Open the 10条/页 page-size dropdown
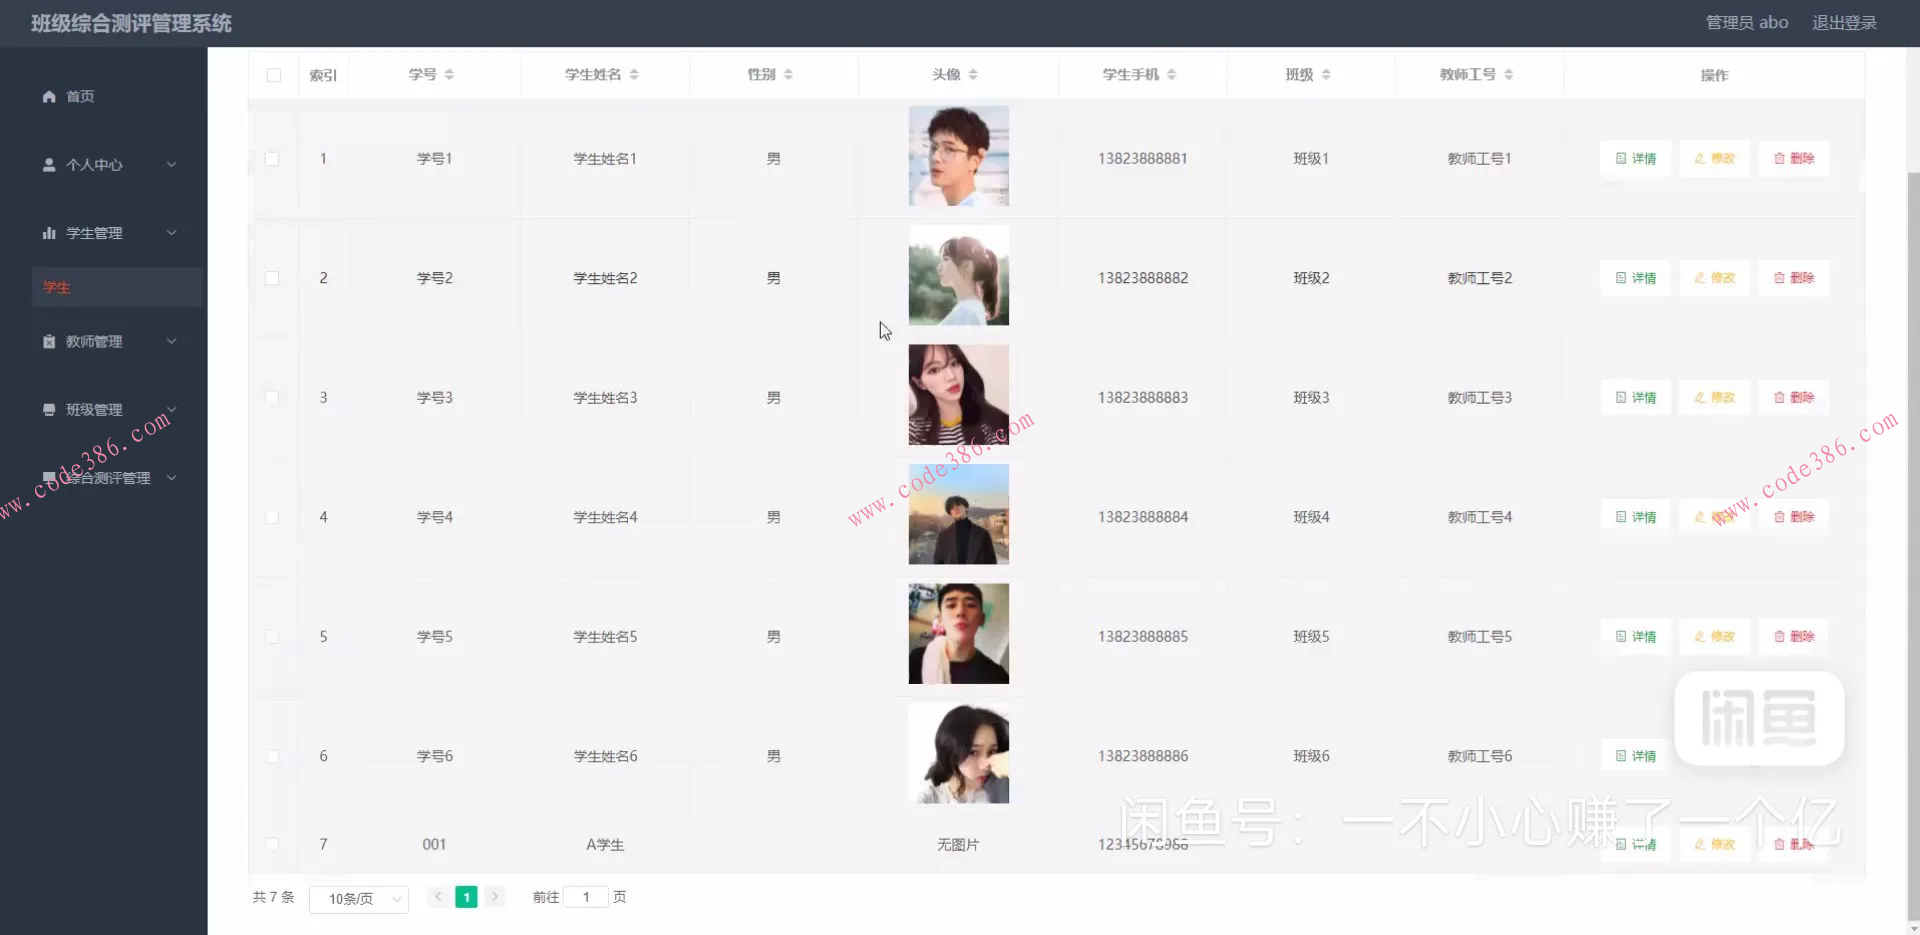Screen dimensions: 1920x935 [x=358, y=898]
